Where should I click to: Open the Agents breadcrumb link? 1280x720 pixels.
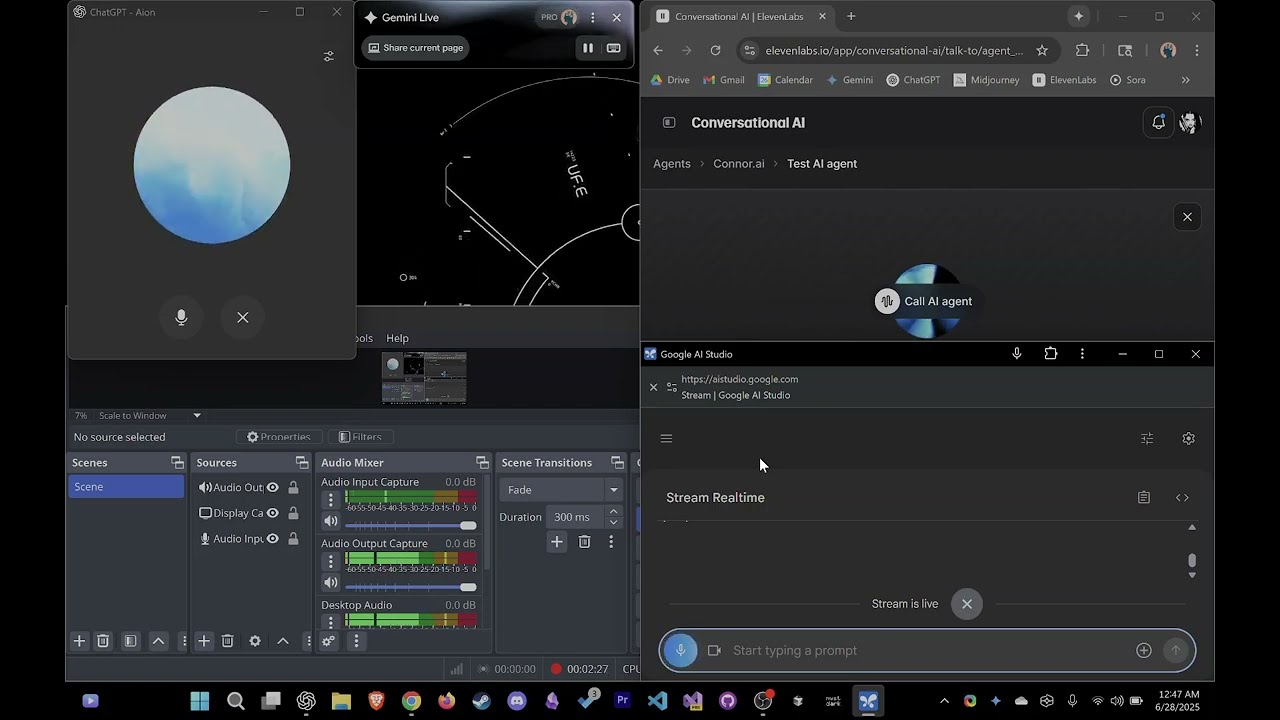(672, 164)
